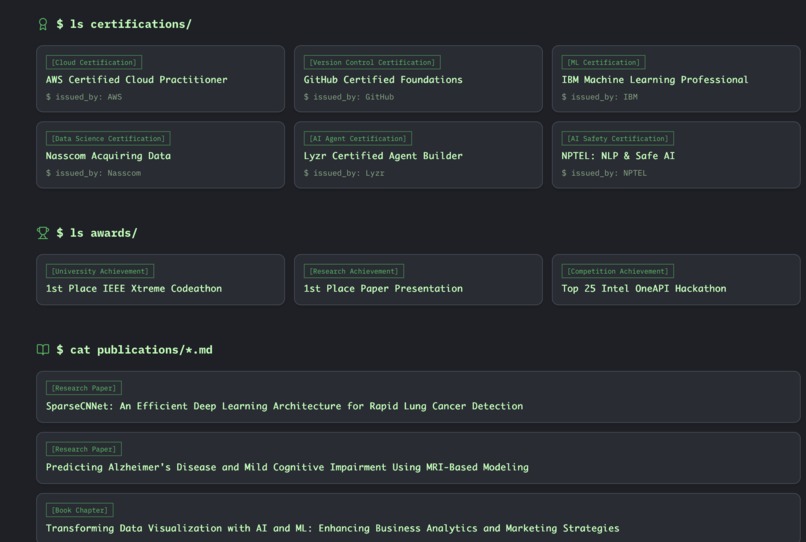
Task: Open the Transforming Data Visualization book chapter
Action: (418, 518)
